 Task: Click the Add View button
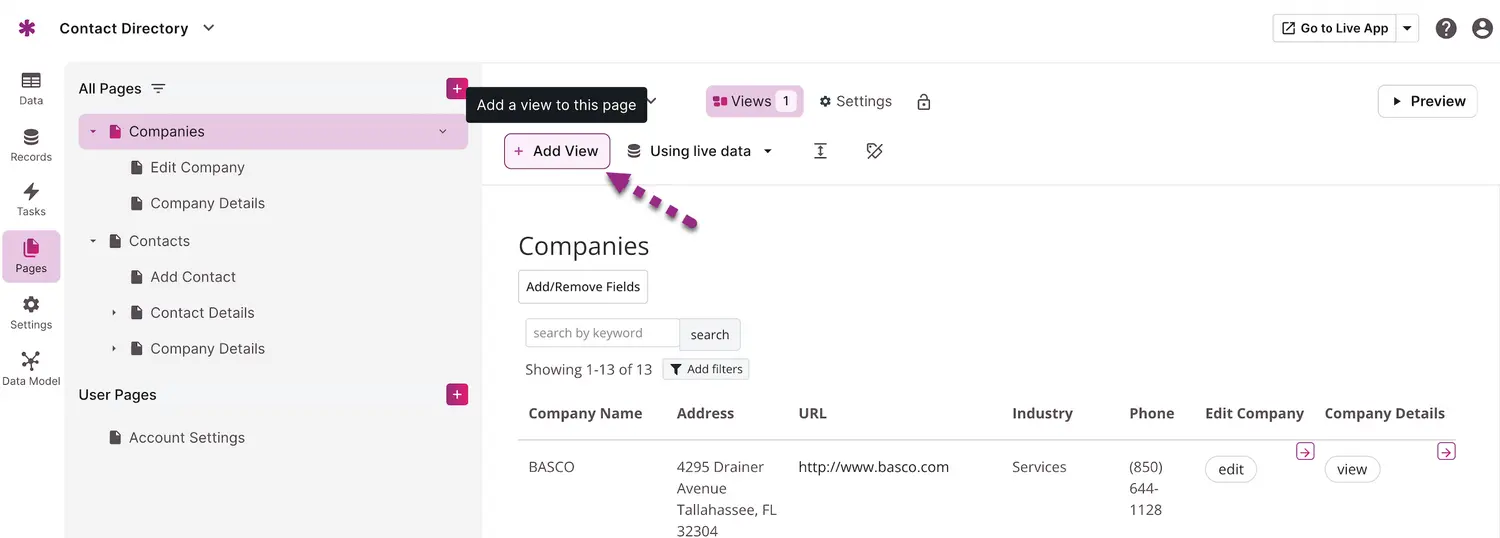click(556, 151)
